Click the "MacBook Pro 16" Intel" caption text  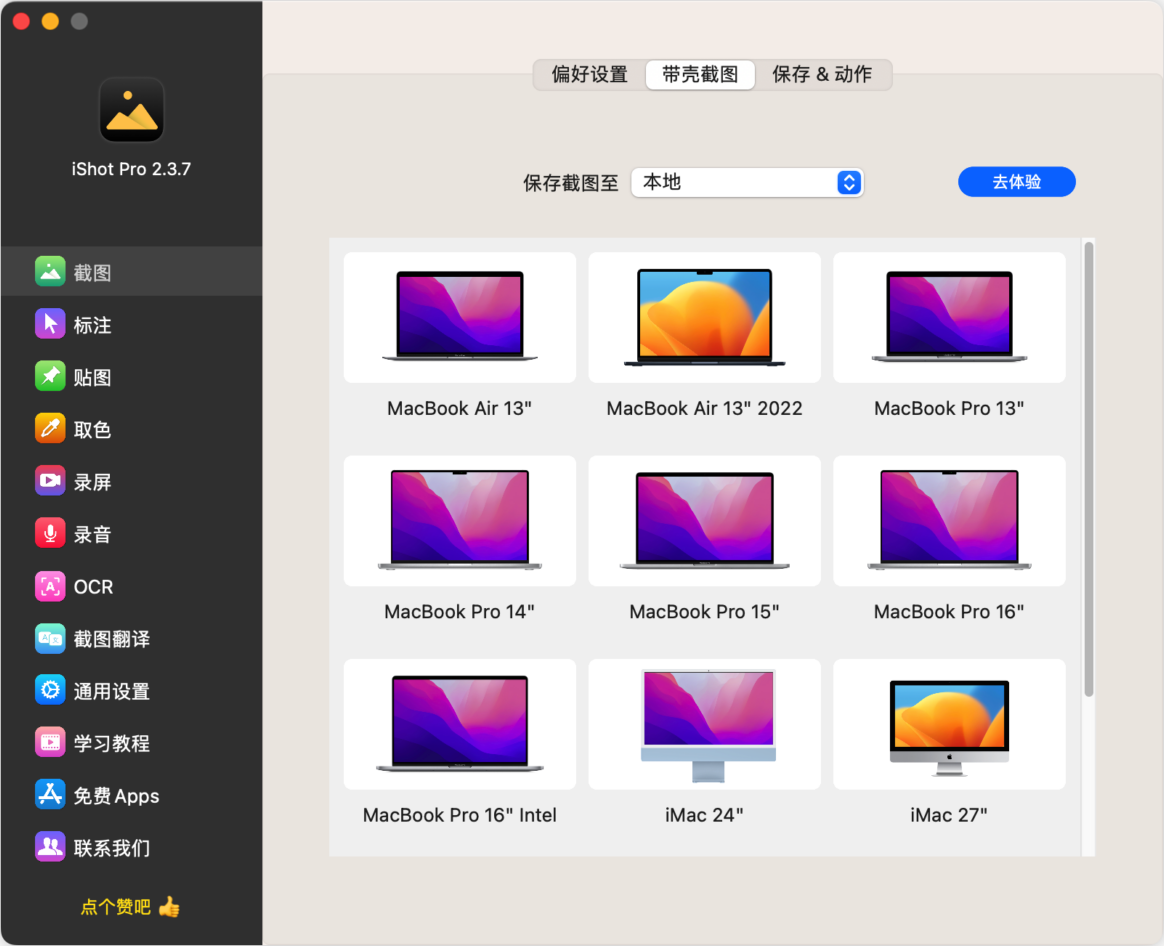(x=460, y=815)
